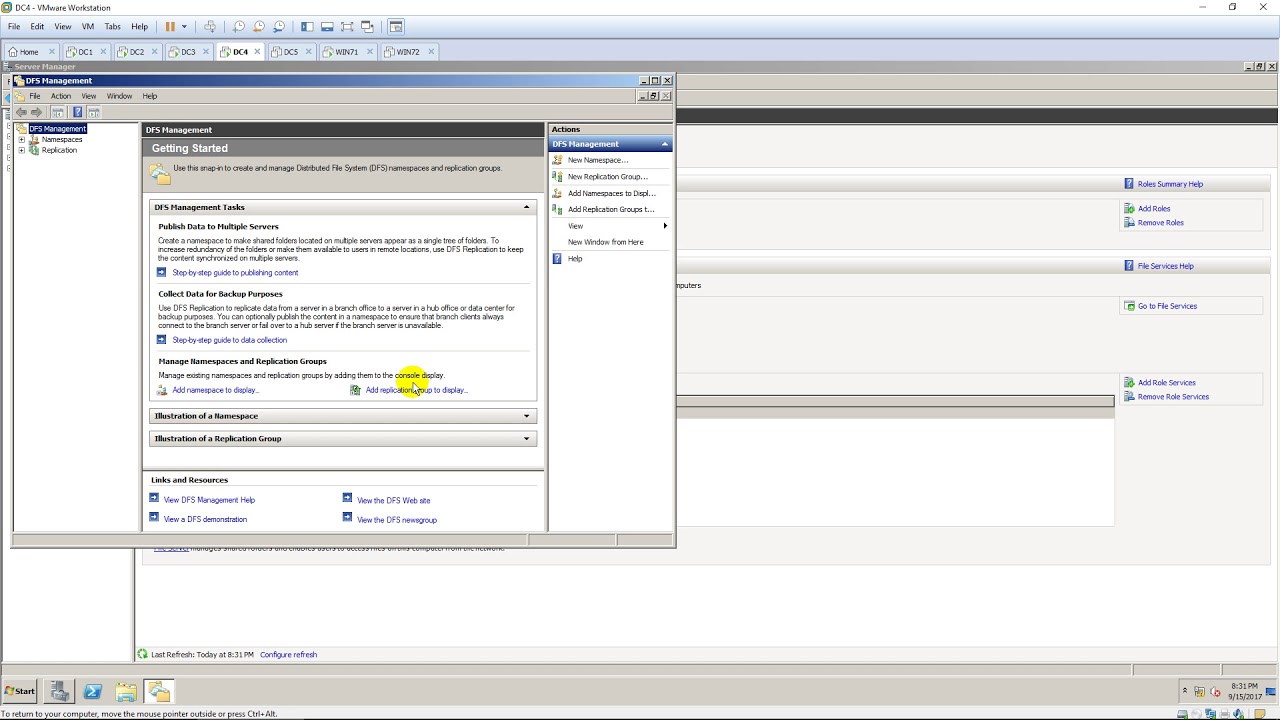Open the VMware snapshot manager icon

tap(279, 27)
